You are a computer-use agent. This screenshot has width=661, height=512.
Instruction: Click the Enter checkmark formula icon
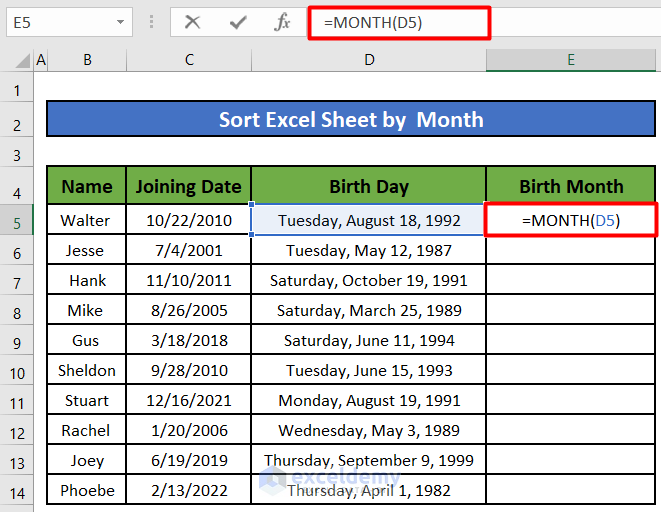coord(237,21)
